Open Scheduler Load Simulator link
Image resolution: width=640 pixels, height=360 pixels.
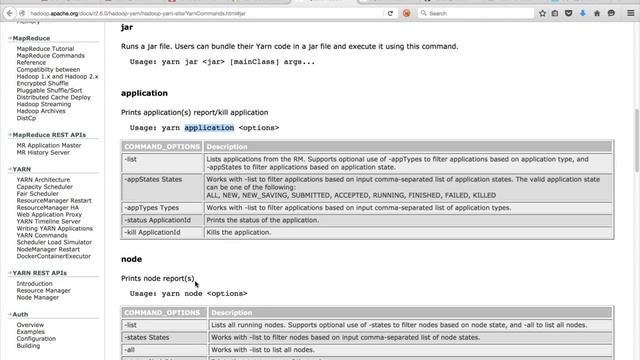[x=54, y=242]
